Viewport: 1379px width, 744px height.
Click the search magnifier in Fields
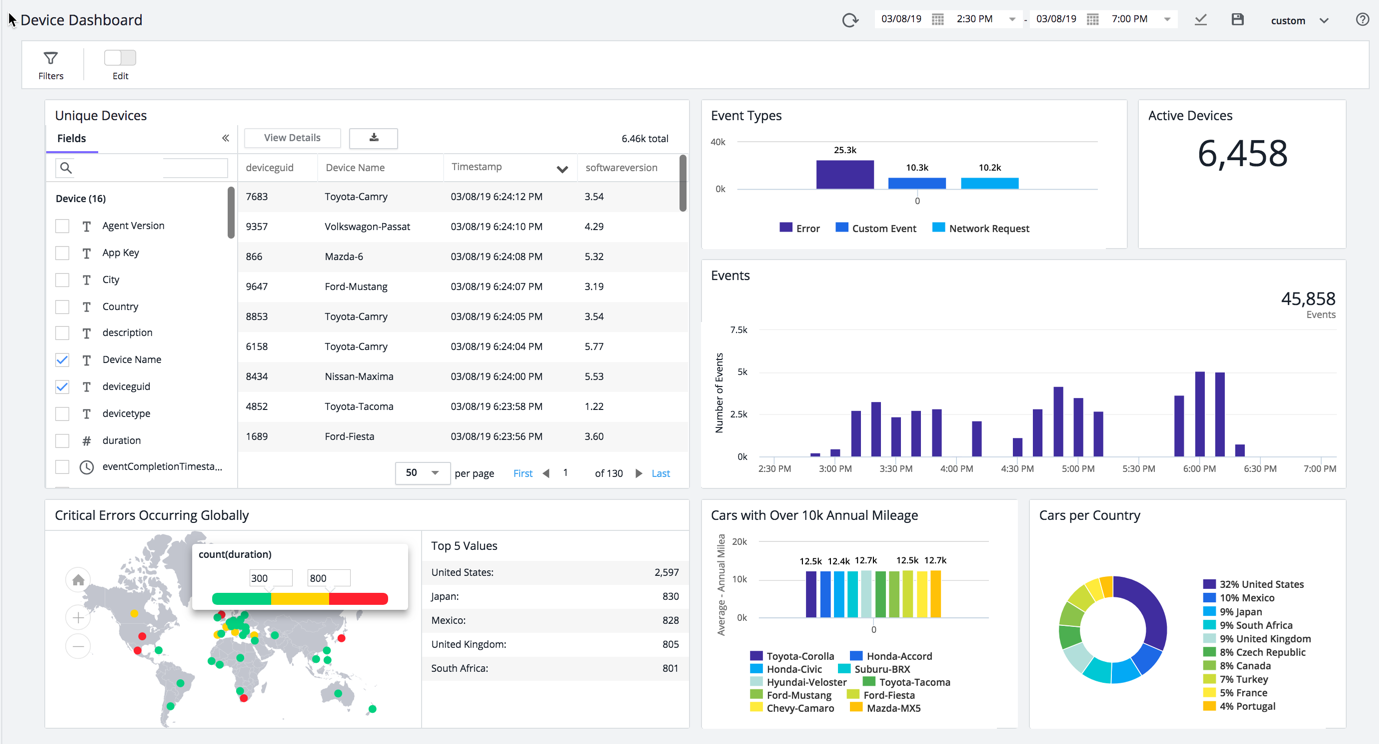click(x=66, y=168)
